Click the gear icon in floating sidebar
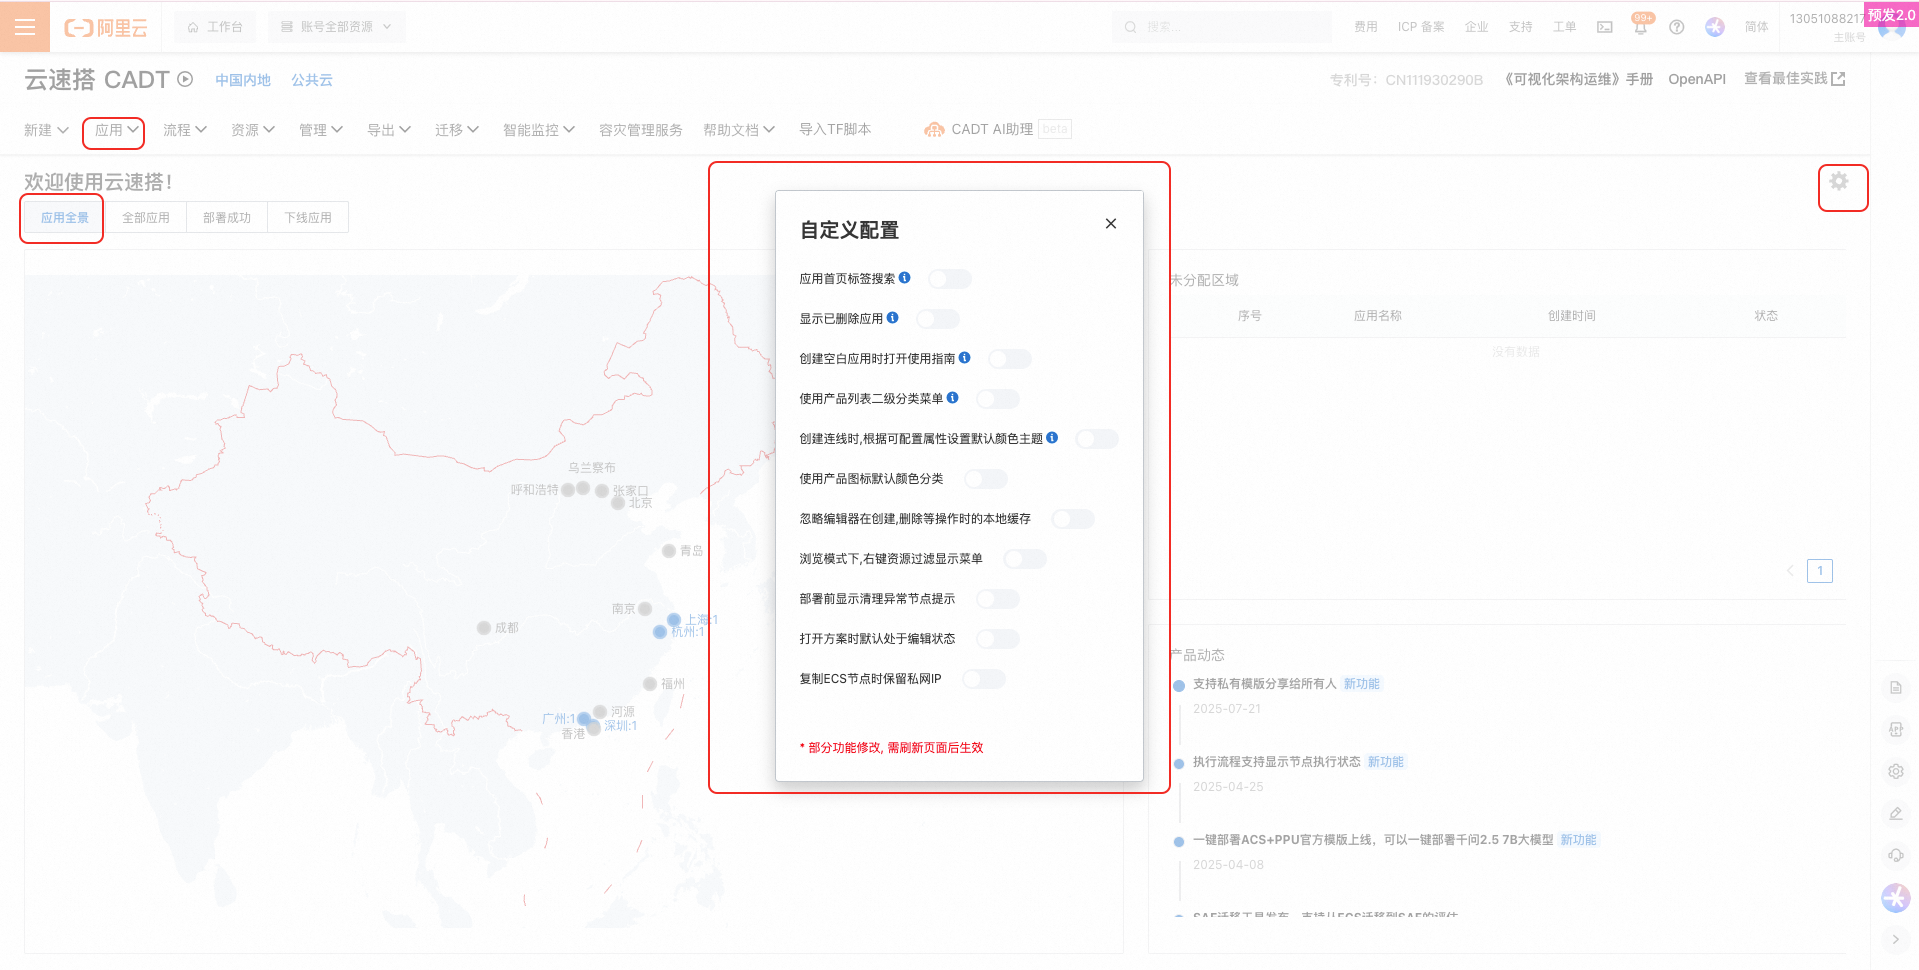The height and width of the screenshot is (970, 1919). pos(1896,772)
